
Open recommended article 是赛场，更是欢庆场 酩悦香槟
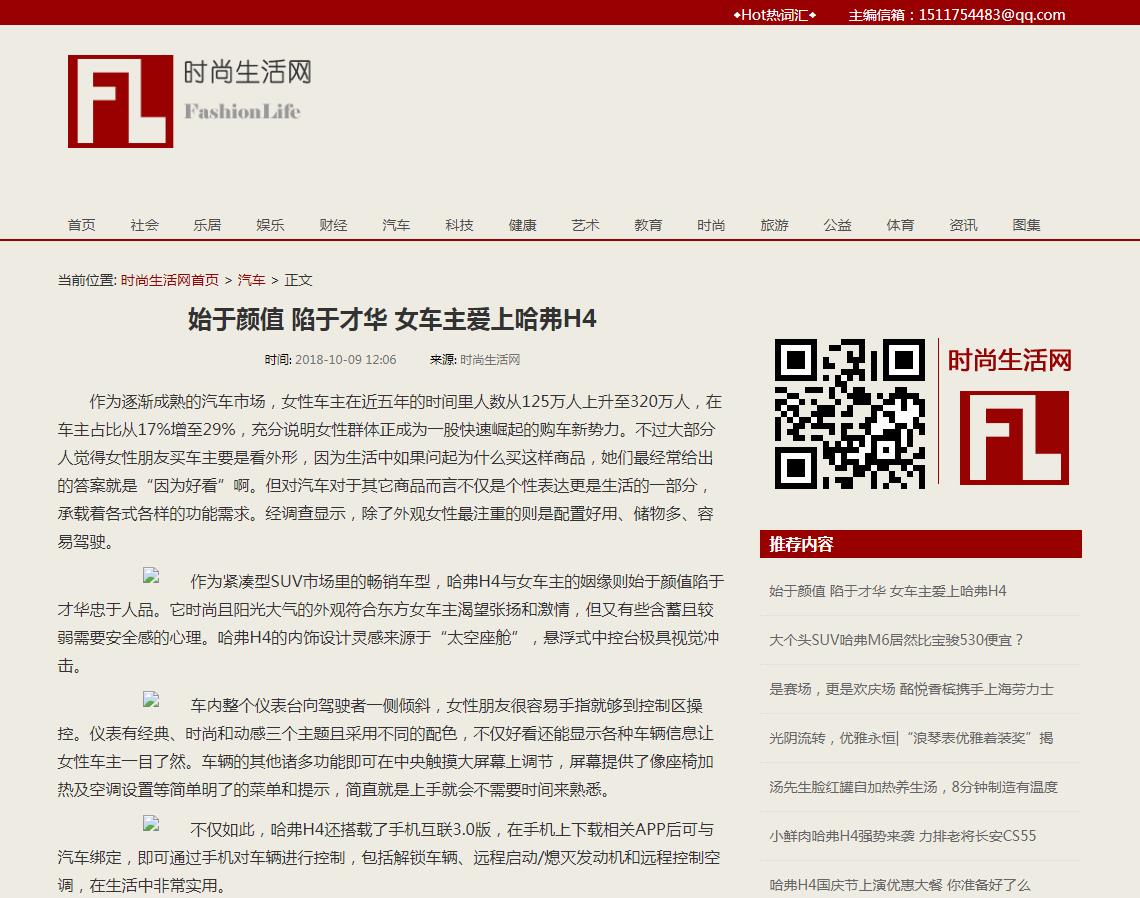[x=911, y=689]
